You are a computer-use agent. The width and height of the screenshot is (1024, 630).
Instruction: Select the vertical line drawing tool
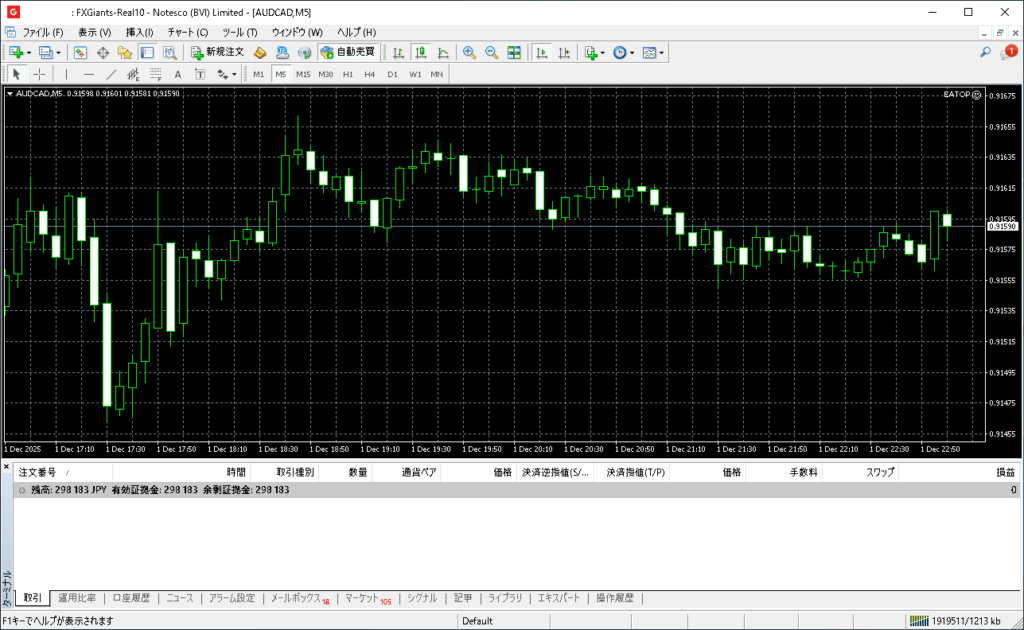[67, 74]
